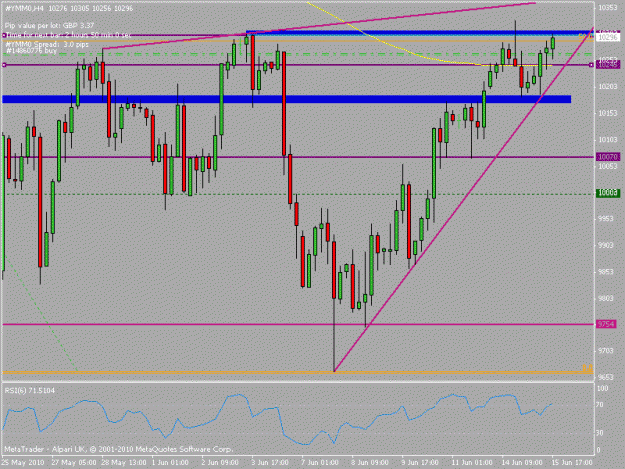This screenshot has width=625, height=469.
Task: Click the 10153 price axis label
Action: point(608,113)
